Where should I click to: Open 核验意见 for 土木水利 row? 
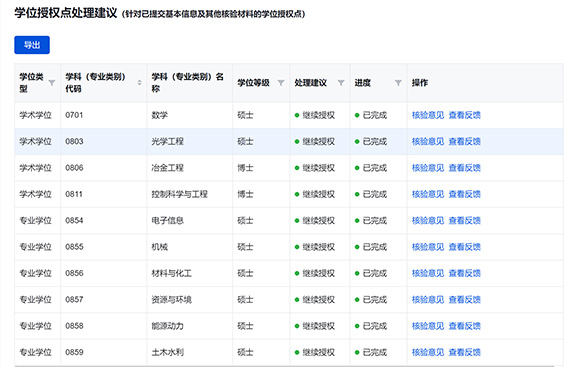(428, 352)
